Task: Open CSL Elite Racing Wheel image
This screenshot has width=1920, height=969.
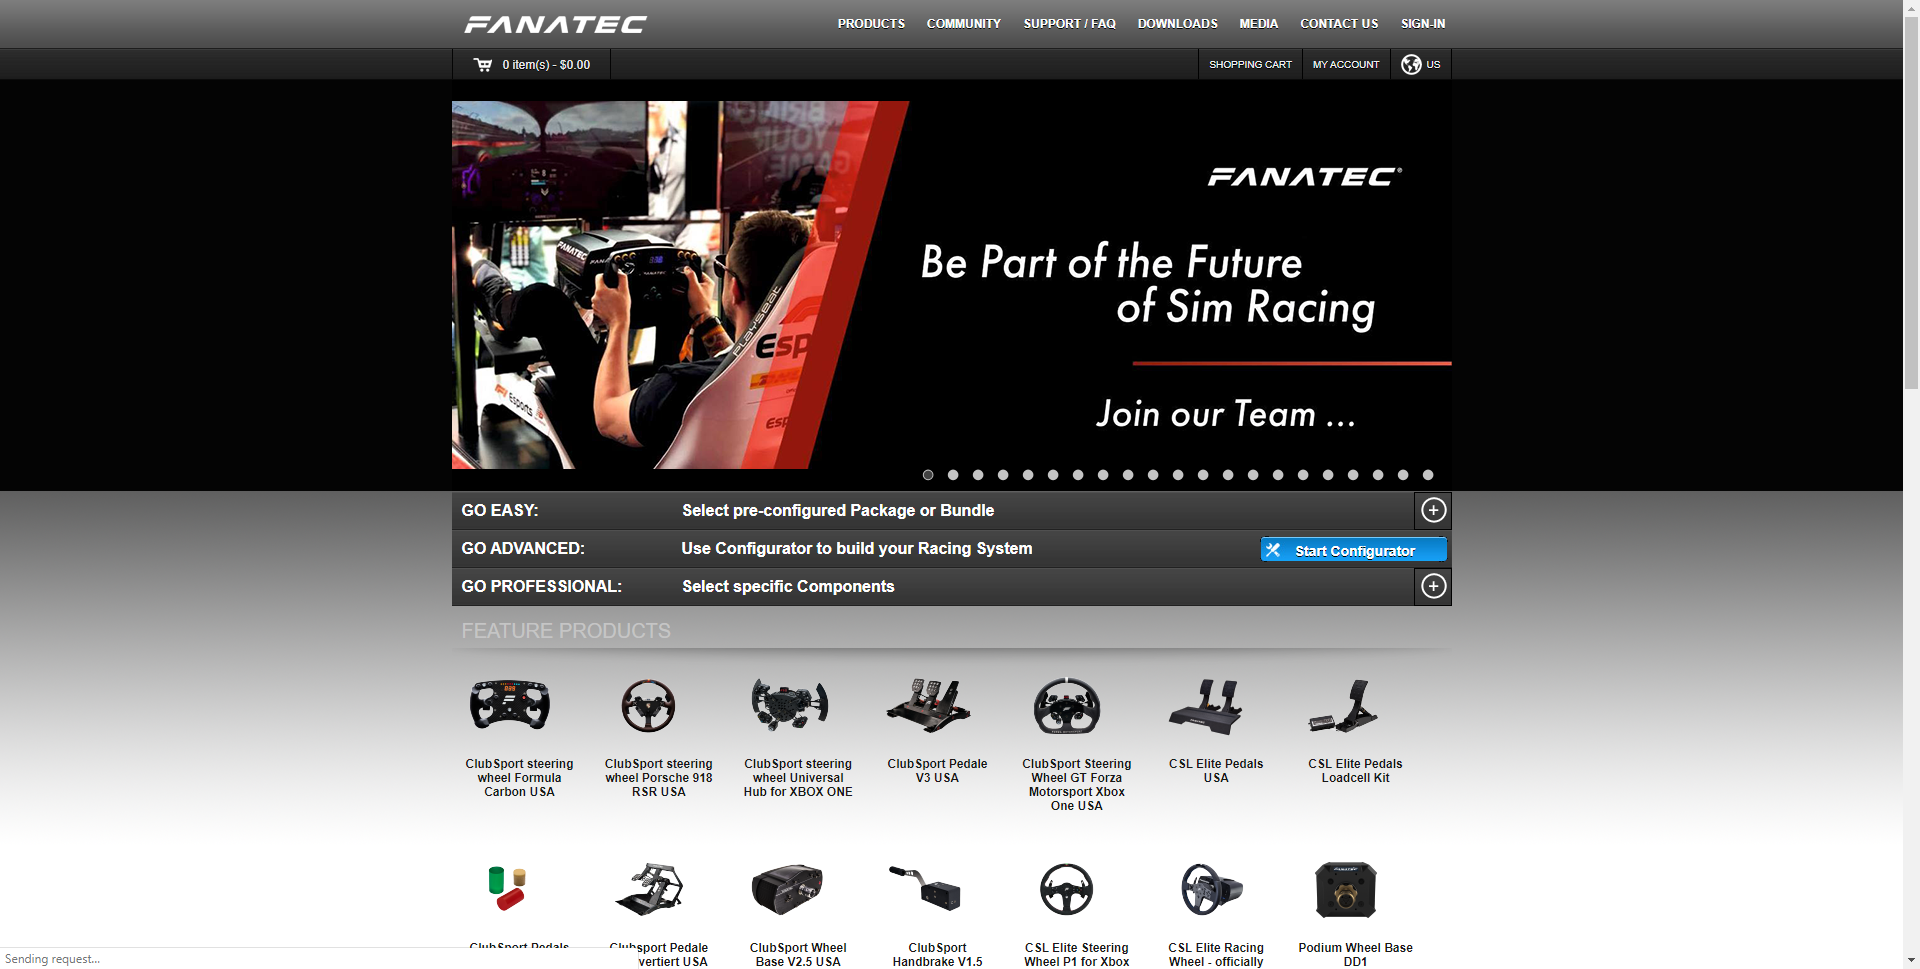Action: pos(1211,889)
